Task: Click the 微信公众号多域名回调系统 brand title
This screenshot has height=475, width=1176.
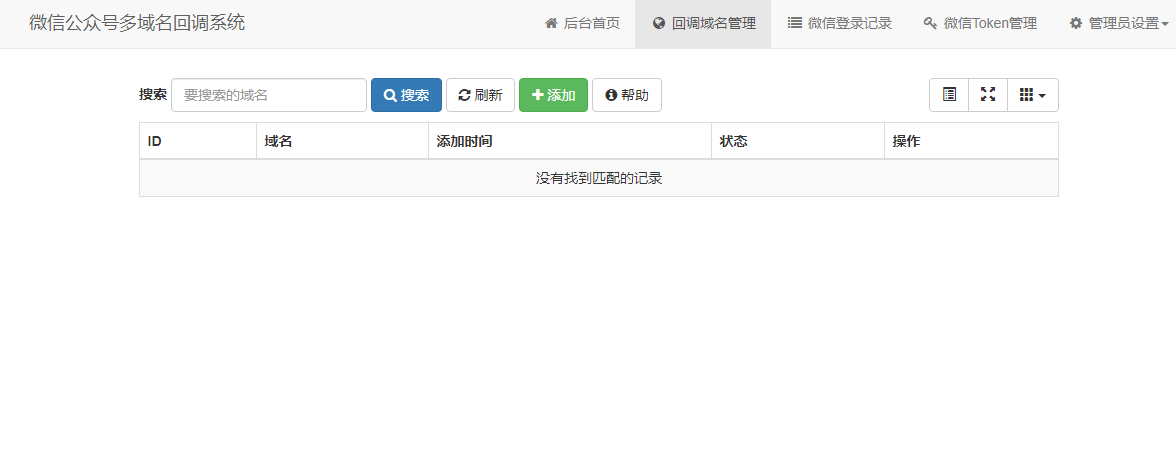Action: [137, 23]
